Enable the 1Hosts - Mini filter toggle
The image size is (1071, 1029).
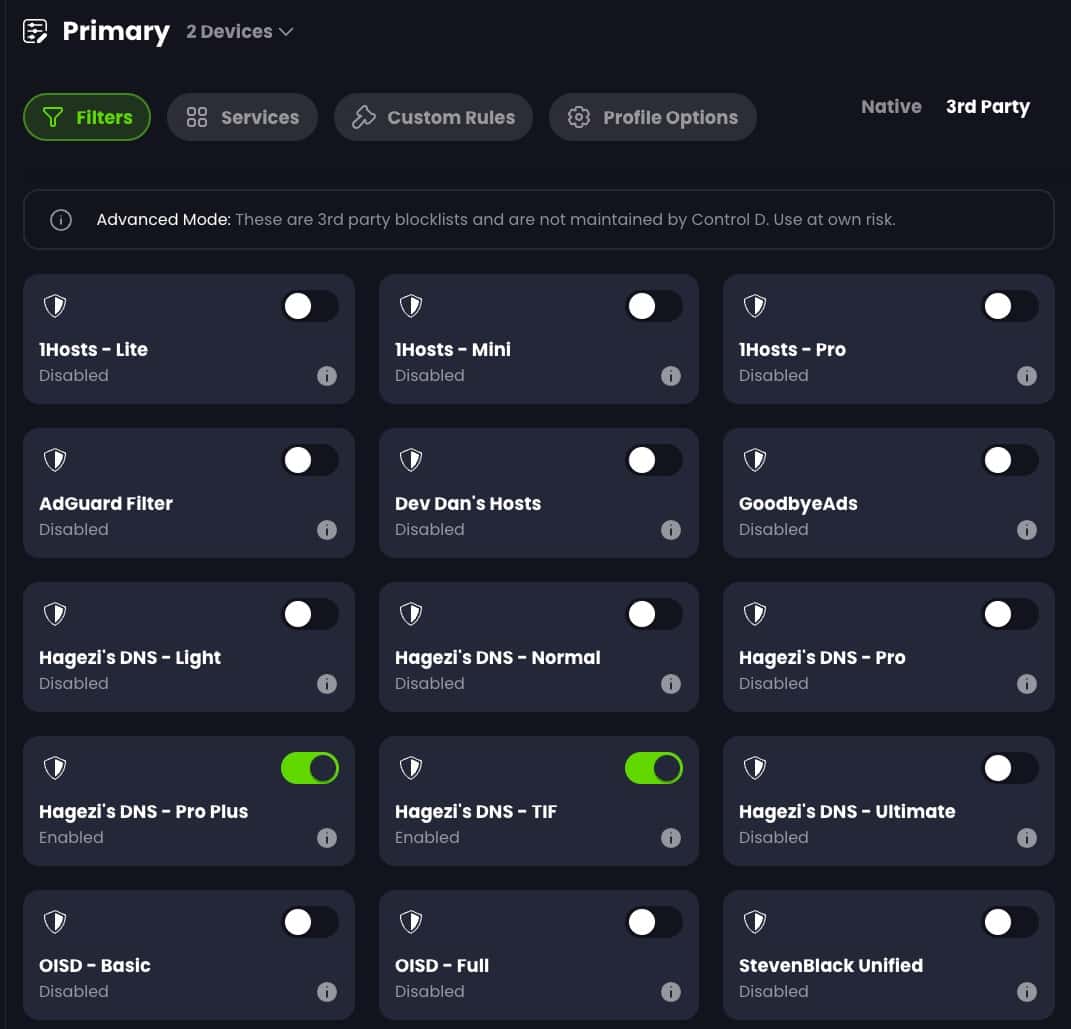point(654,306)
